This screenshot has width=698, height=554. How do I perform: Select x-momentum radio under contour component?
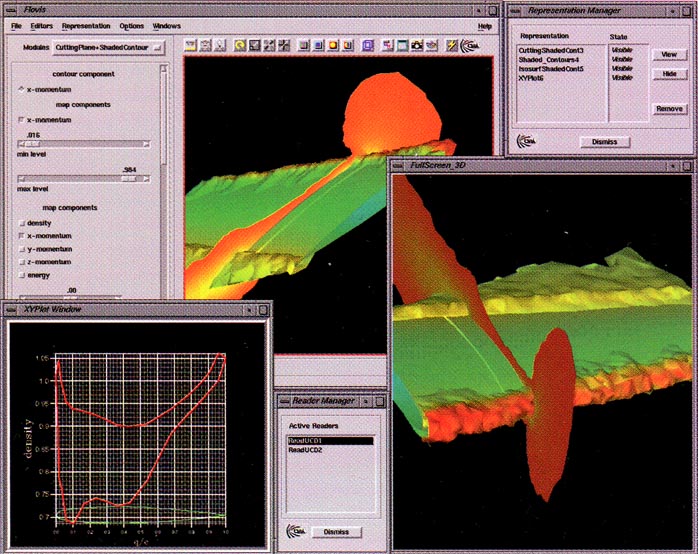pyautogui.click(x=21, y=89)
